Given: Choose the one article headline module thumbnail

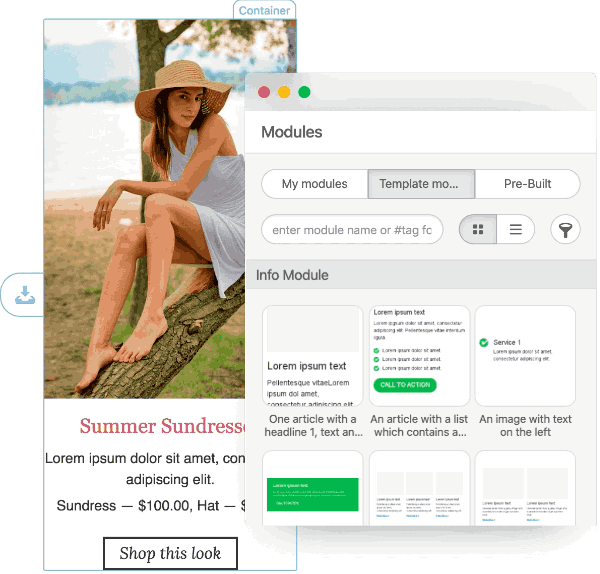Looking at the screenshot, I should click(x=313, y=356).
